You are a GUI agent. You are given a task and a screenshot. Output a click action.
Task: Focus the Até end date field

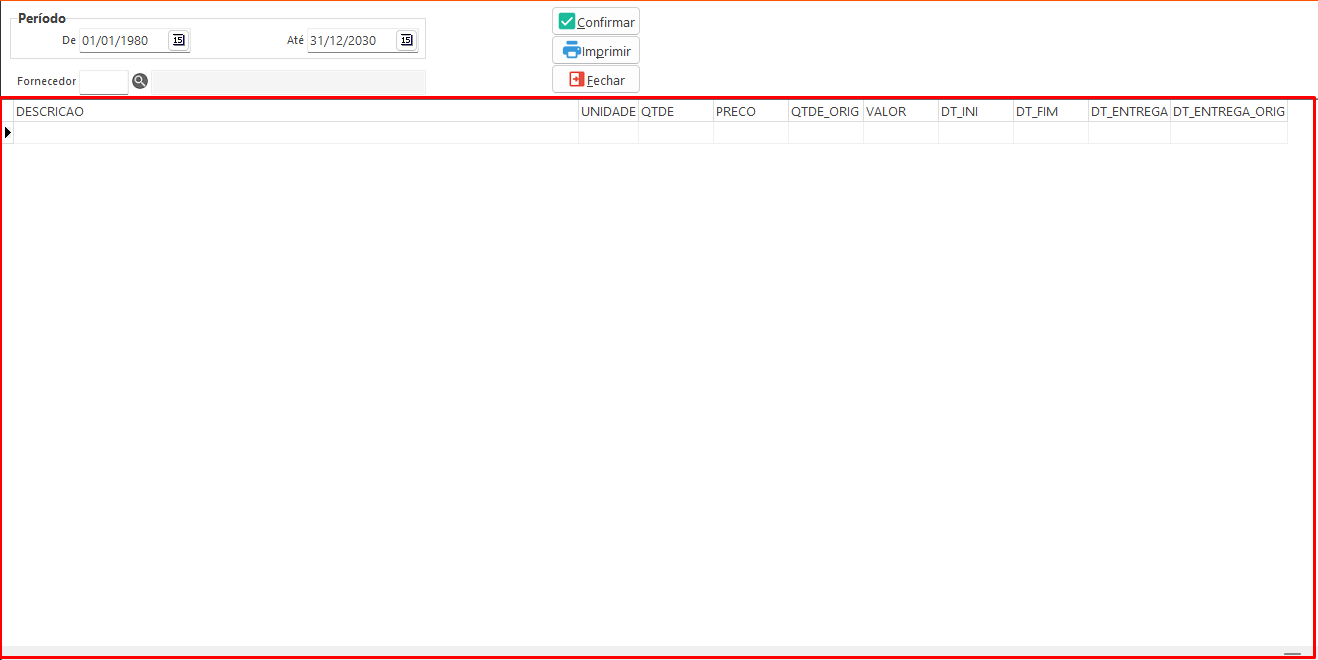350,41
